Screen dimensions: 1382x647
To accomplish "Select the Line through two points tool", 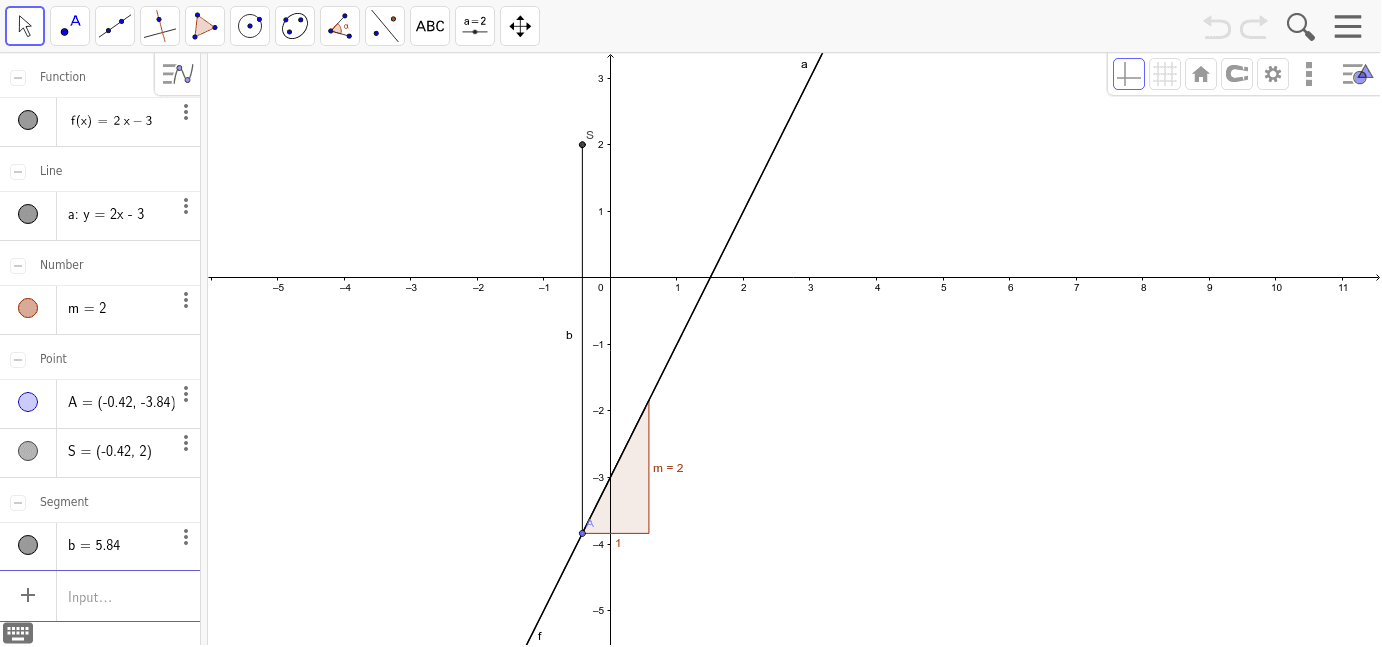I will point(115,26).
